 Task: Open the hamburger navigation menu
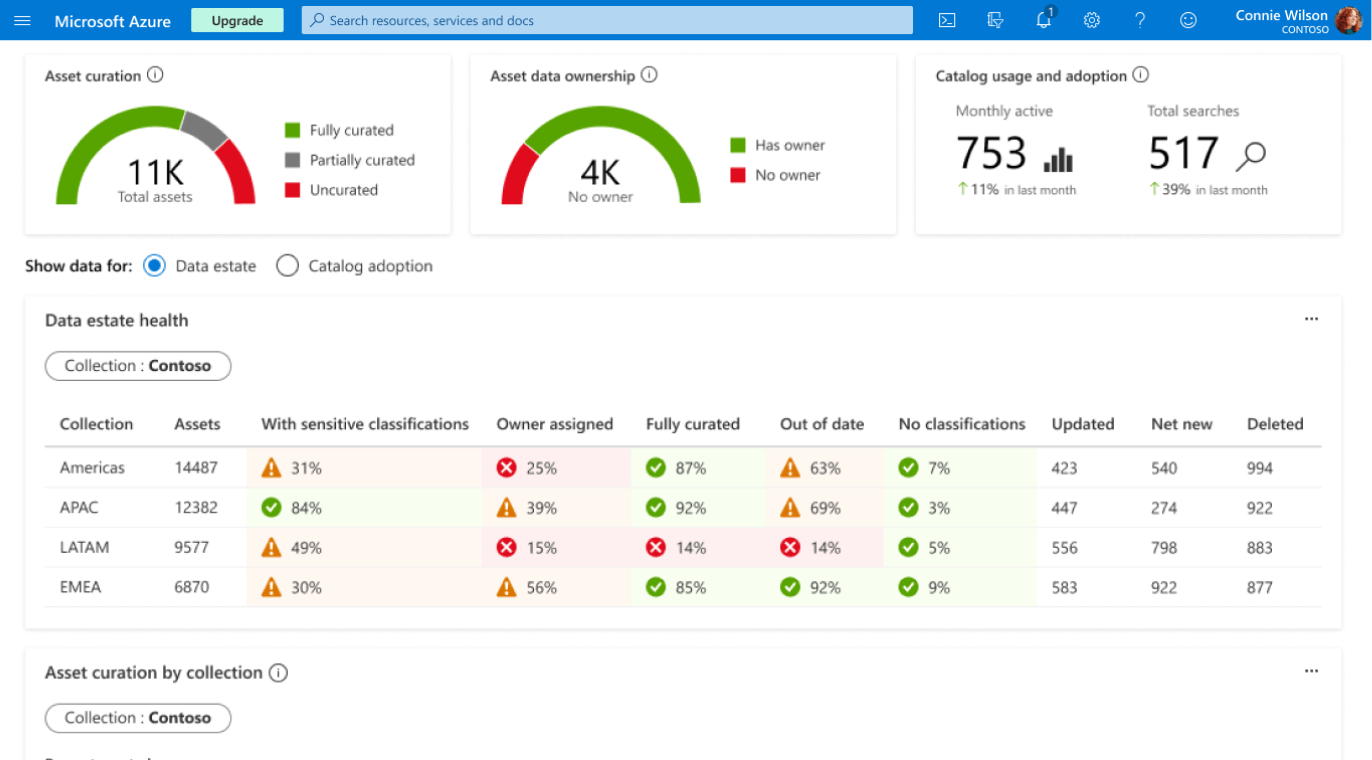(22, 21)
